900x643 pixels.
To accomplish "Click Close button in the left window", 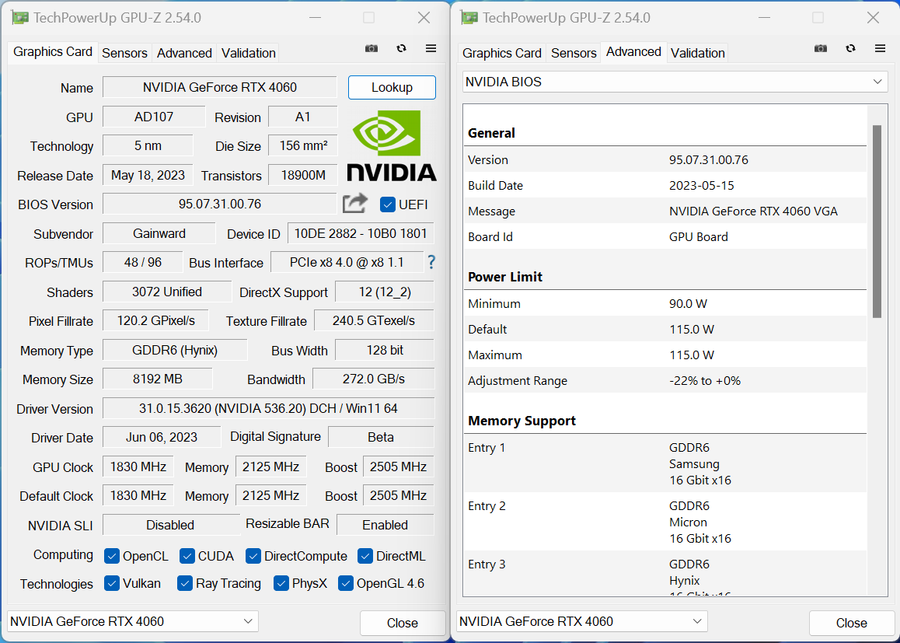I will click(x=402, y=623).
